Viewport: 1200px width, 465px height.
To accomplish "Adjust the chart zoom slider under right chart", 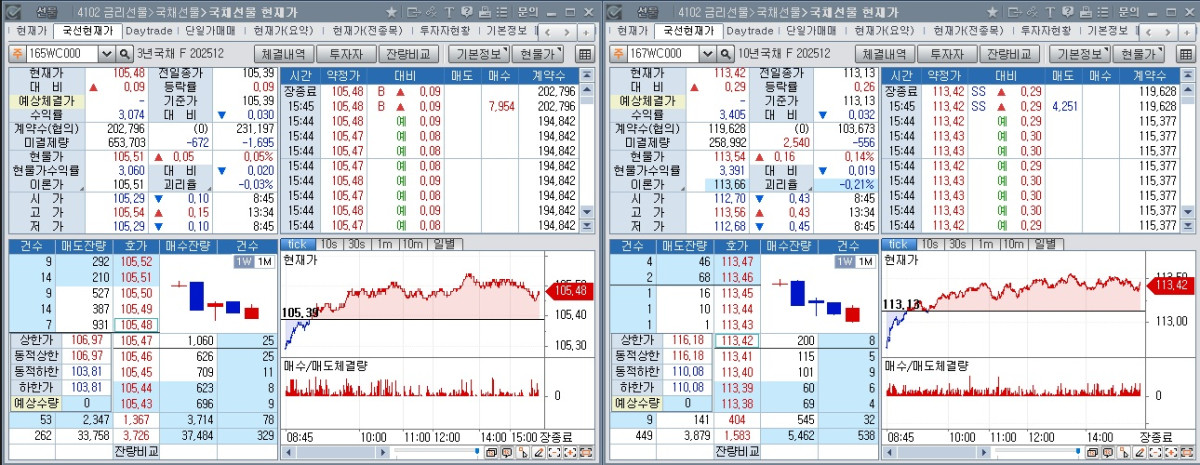I will tap(1077, 452).
